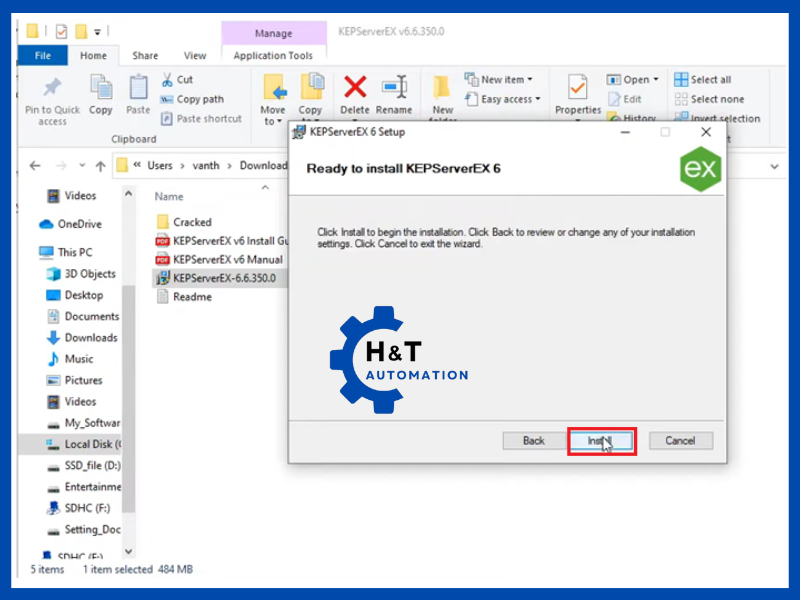This screenshot has height=600, width=800.
Task: Click Cancel in KEPServerEX setup
Action: (x=680, y=441)
